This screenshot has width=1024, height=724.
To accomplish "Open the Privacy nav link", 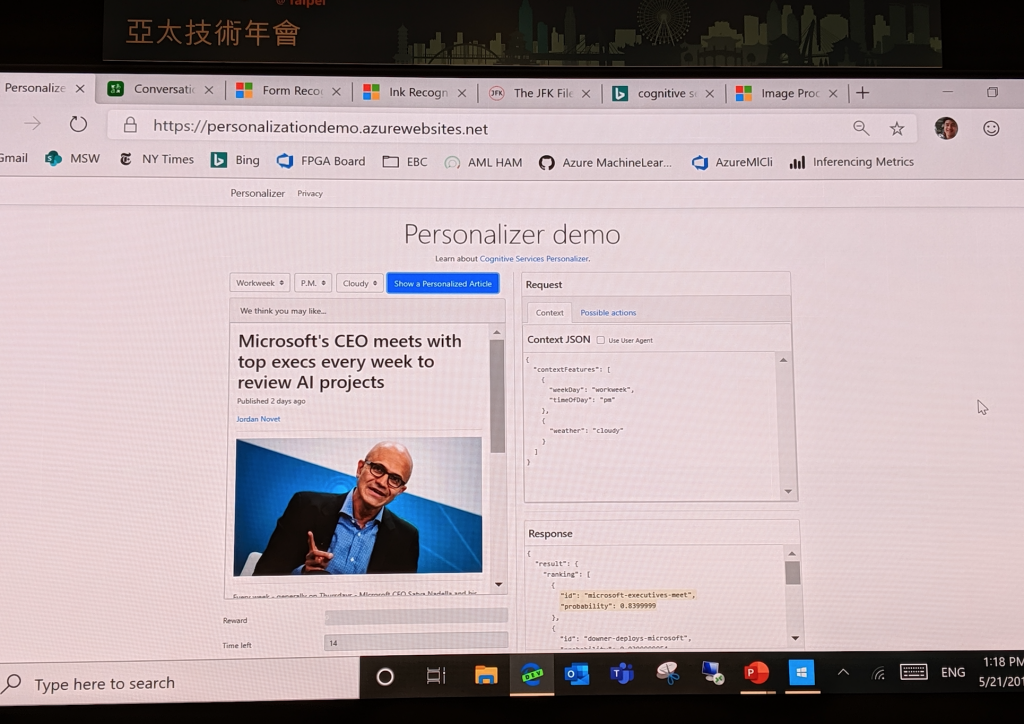I will click(310, 193).
